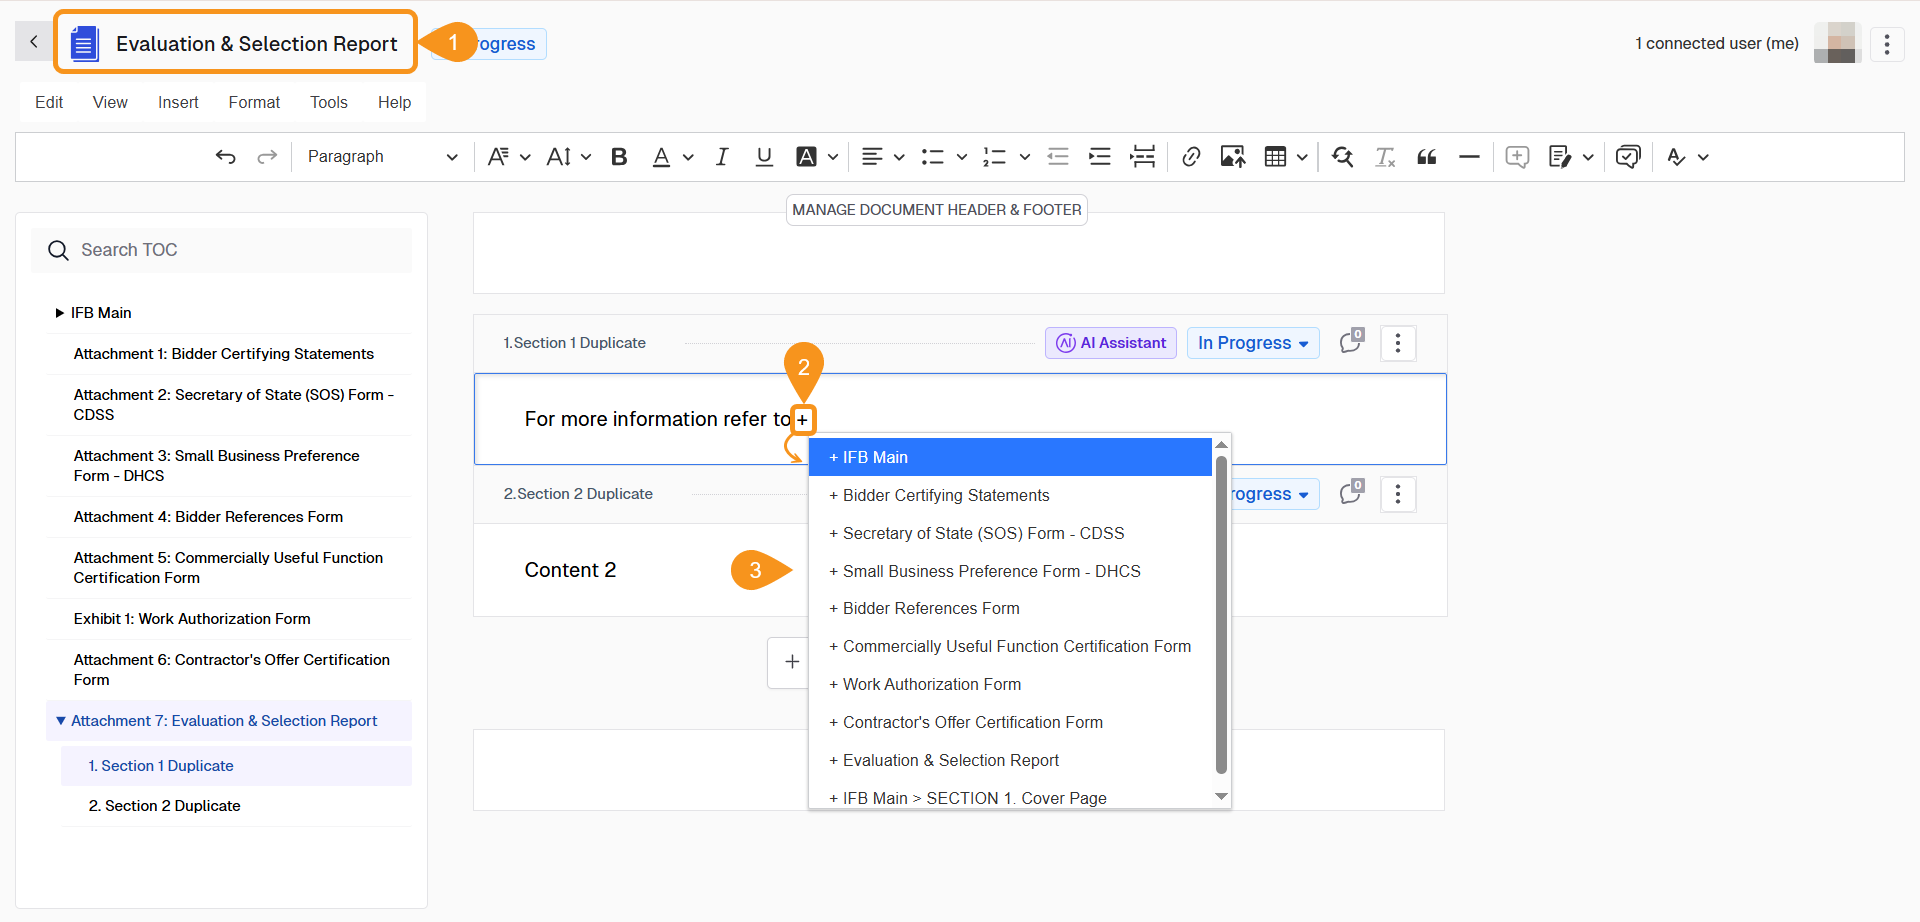This screenshot has height=922, width=1920.
Task: Open the In Progress status dropdown
Action: [x=1252, y=343]
